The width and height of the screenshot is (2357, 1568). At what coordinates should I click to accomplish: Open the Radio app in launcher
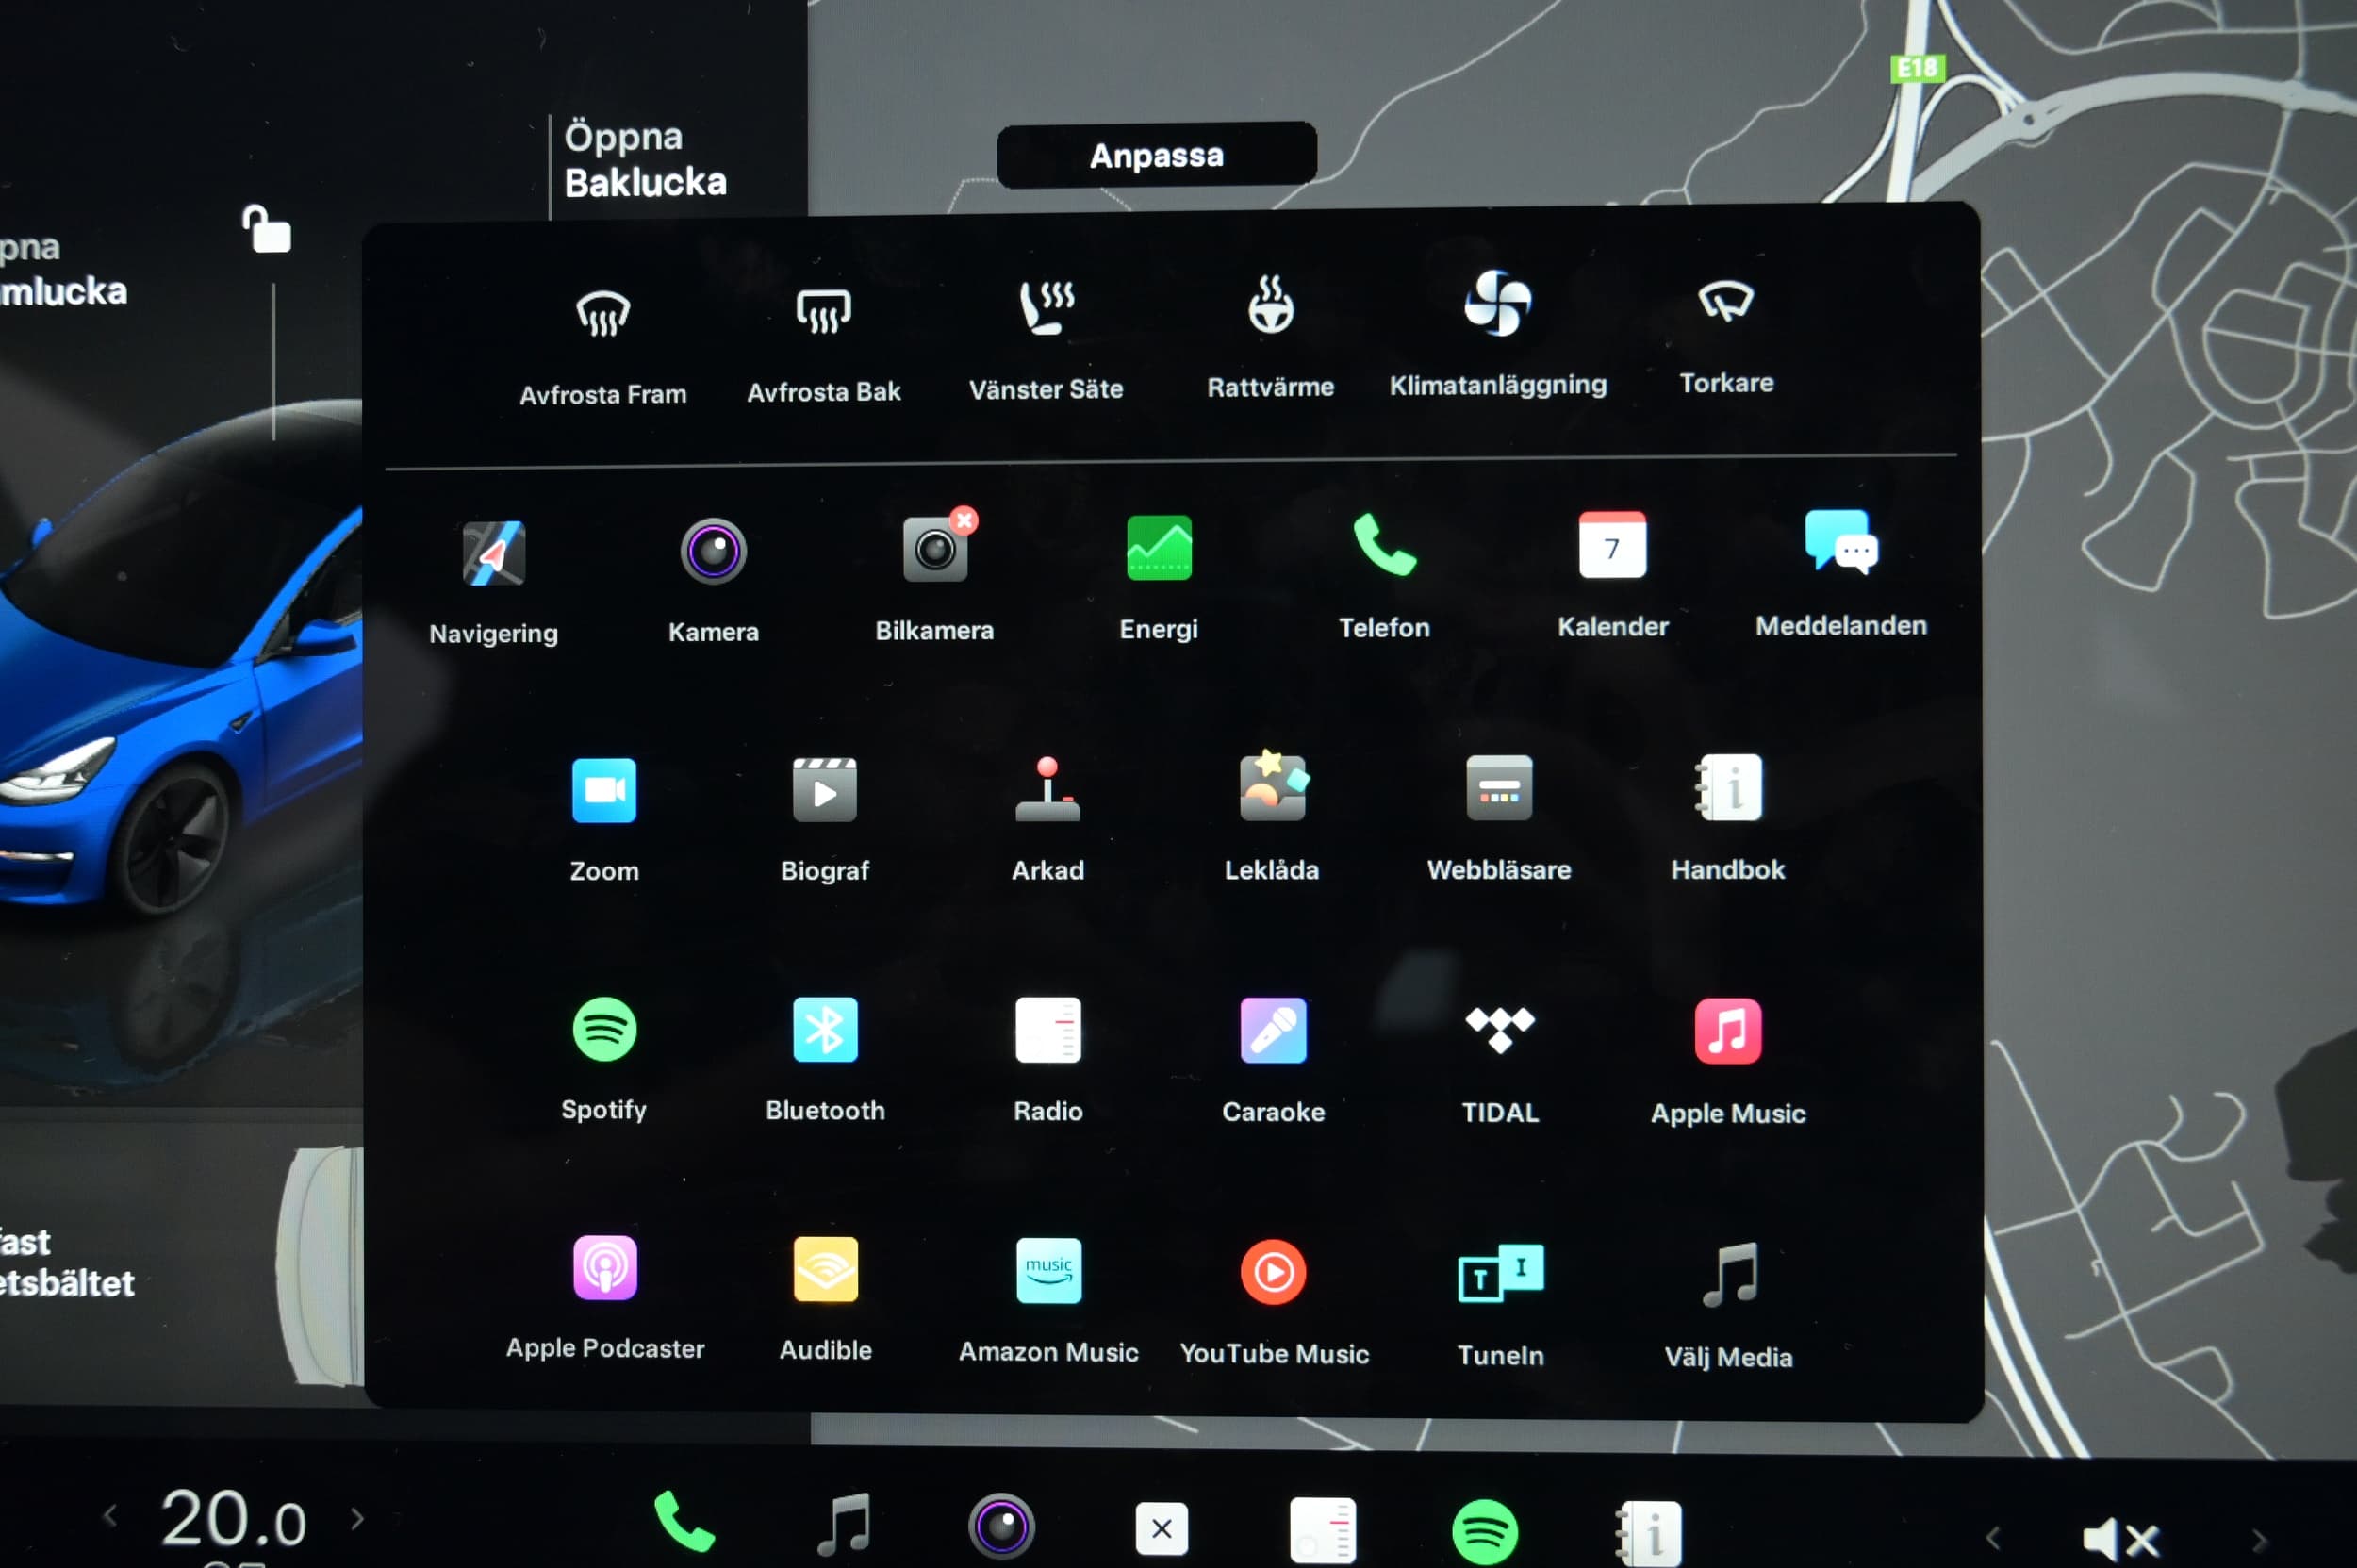(1047, 1060)
